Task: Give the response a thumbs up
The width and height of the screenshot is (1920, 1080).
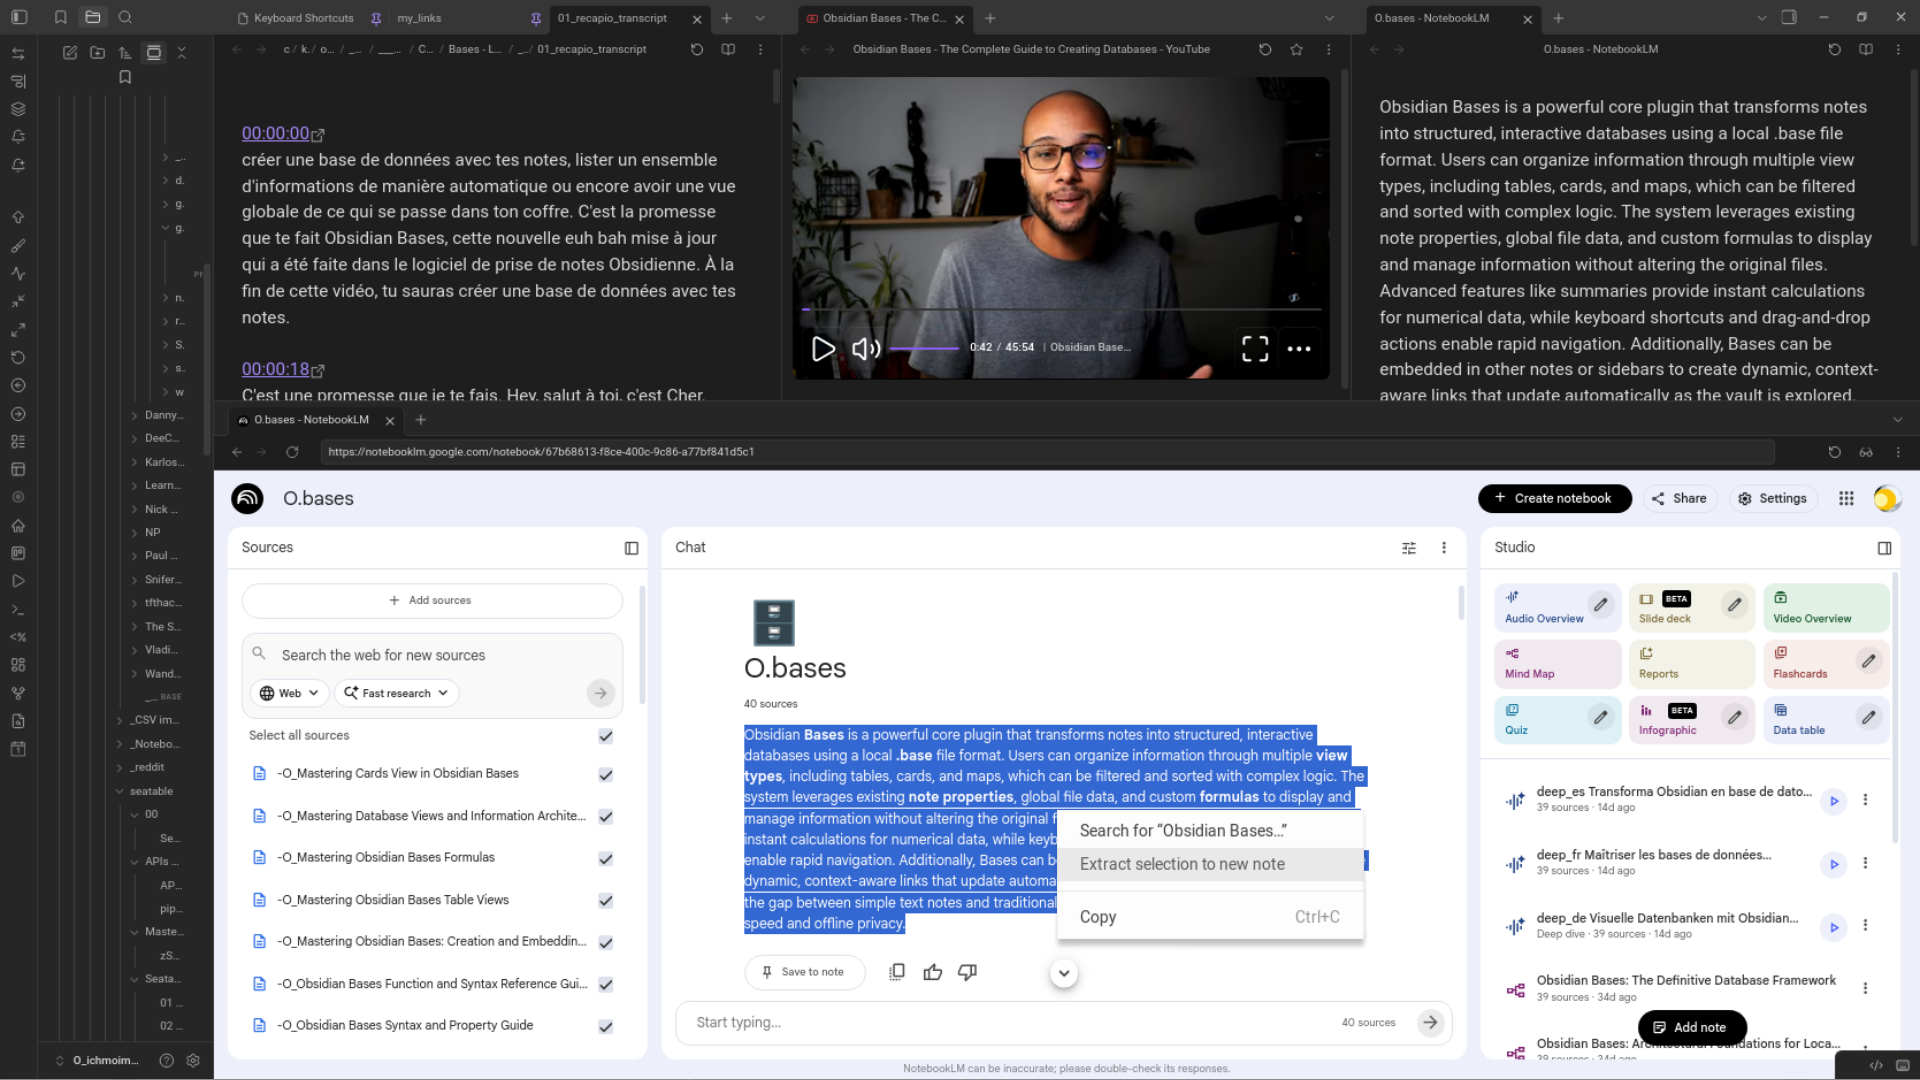Action: click(x=933, y=972)
